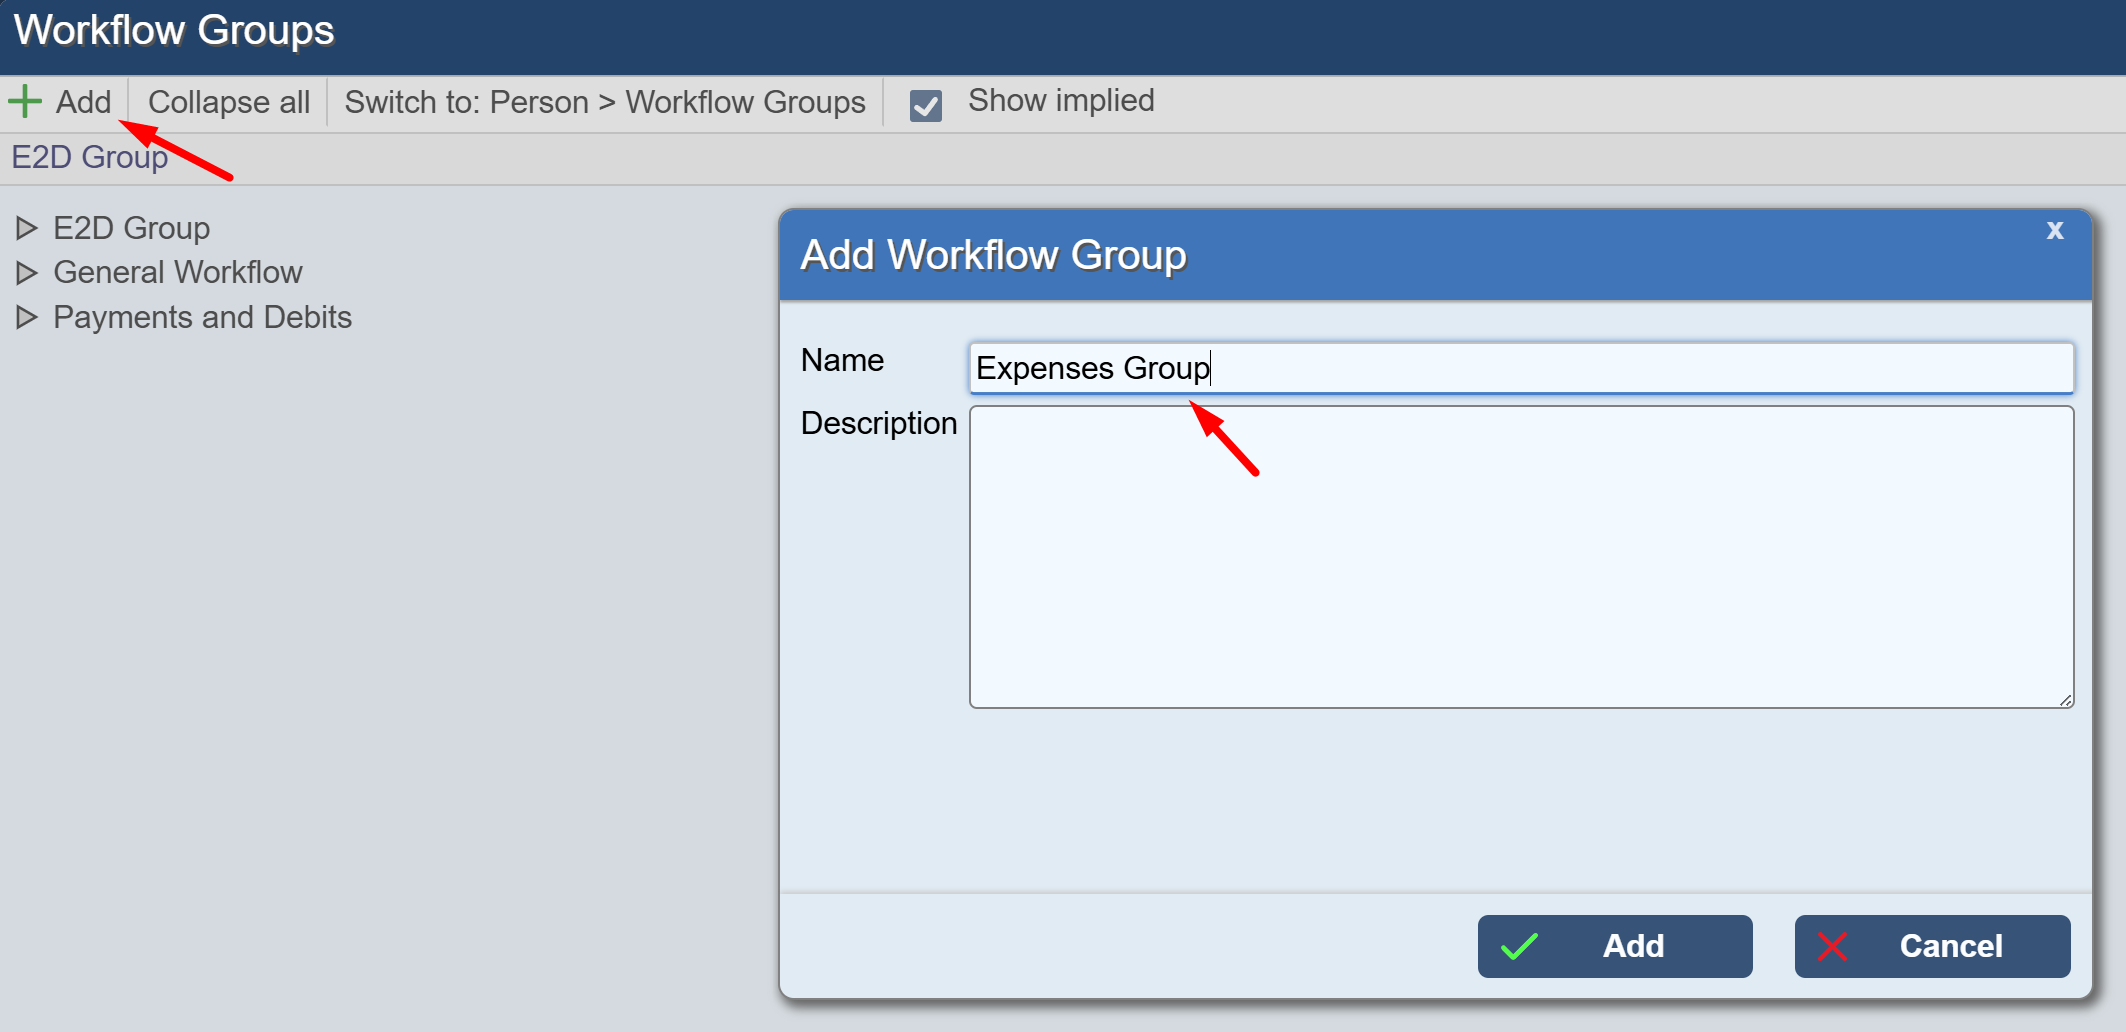The width and height of the screenshot is (2126, 1032).
Task: Cancel the Add Workflow Group dialog
Action: [1932, 946]
